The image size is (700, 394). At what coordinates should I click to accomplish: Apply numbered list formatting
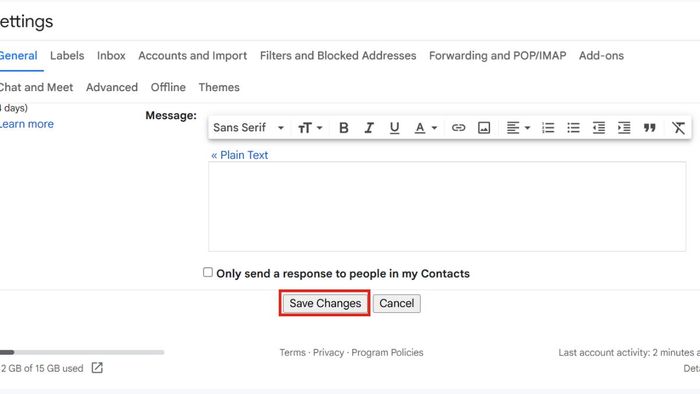[x=548, y=128]
